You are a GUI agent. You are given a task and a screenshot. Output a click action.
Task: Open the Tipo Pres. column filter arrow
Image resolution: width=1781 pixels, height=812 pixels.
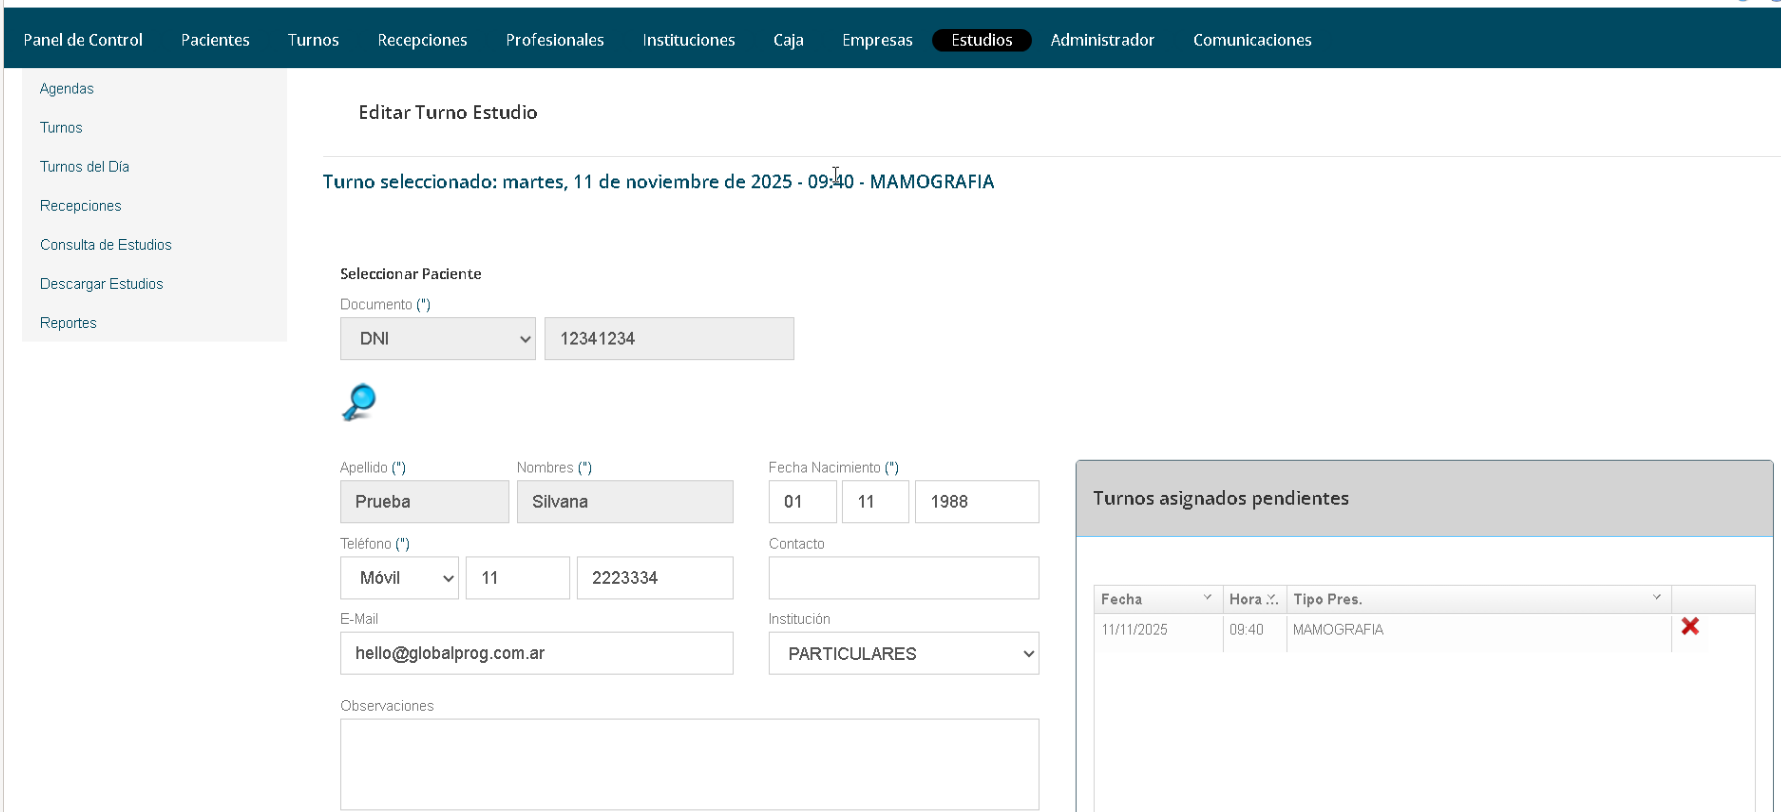pyautogui.click(x=1656, y=598)
